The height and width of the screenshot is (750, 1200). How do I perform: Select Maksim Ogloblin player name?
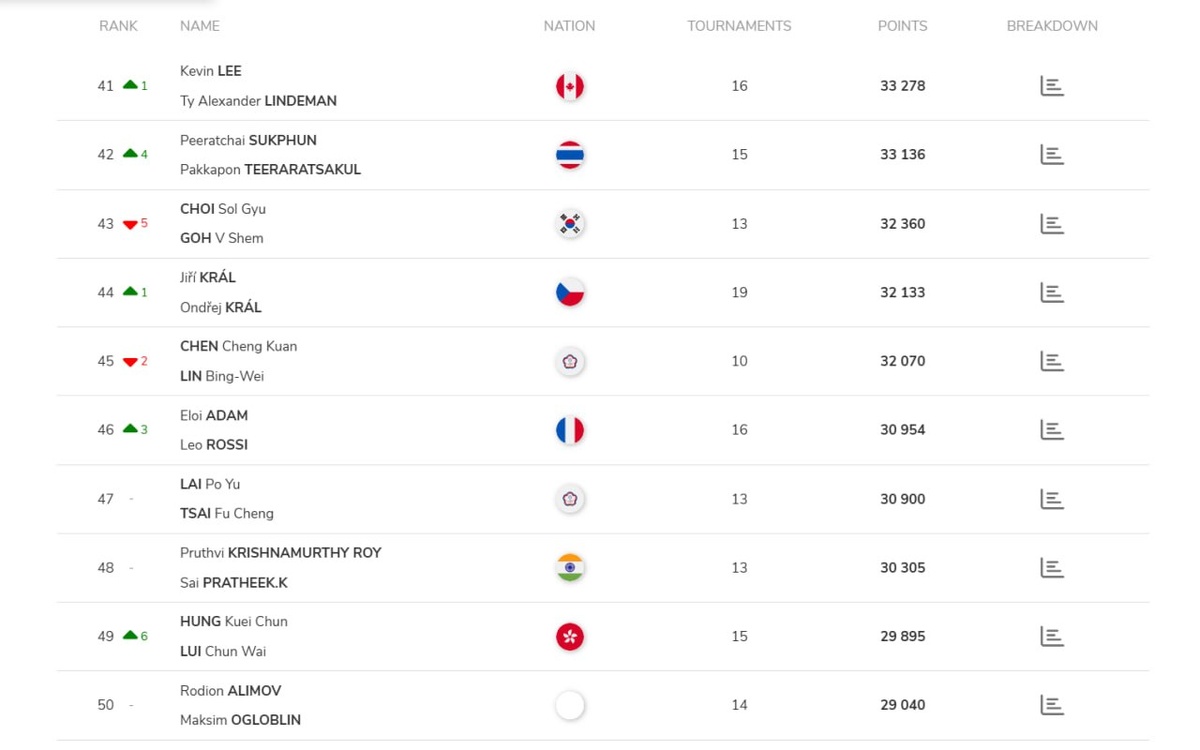[x=240, y=720]
